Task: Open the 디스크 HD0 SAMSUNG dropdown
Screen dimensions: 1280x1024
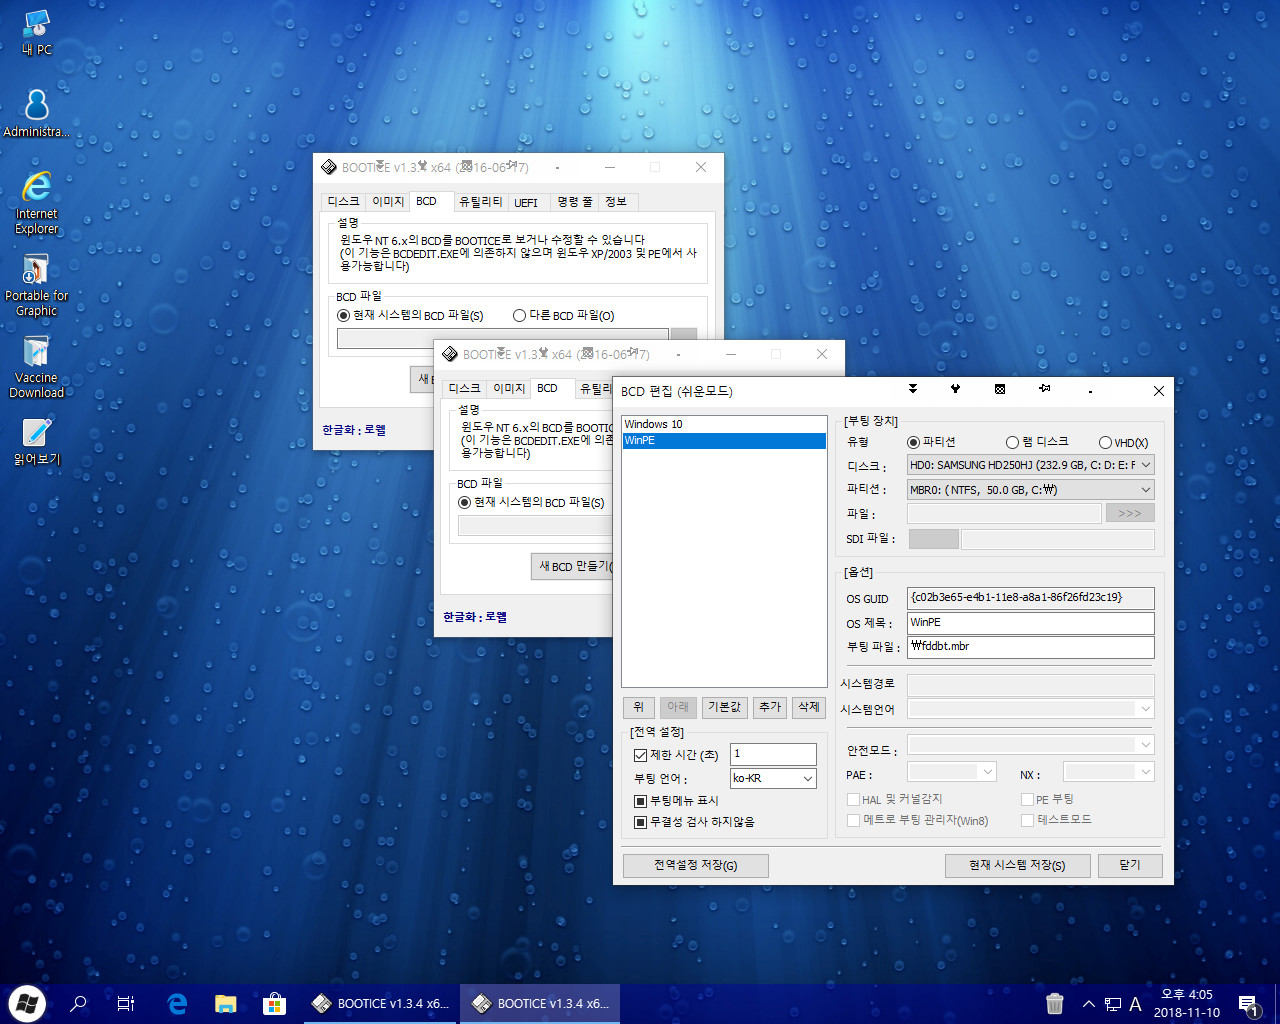Action: point(1031,465)
